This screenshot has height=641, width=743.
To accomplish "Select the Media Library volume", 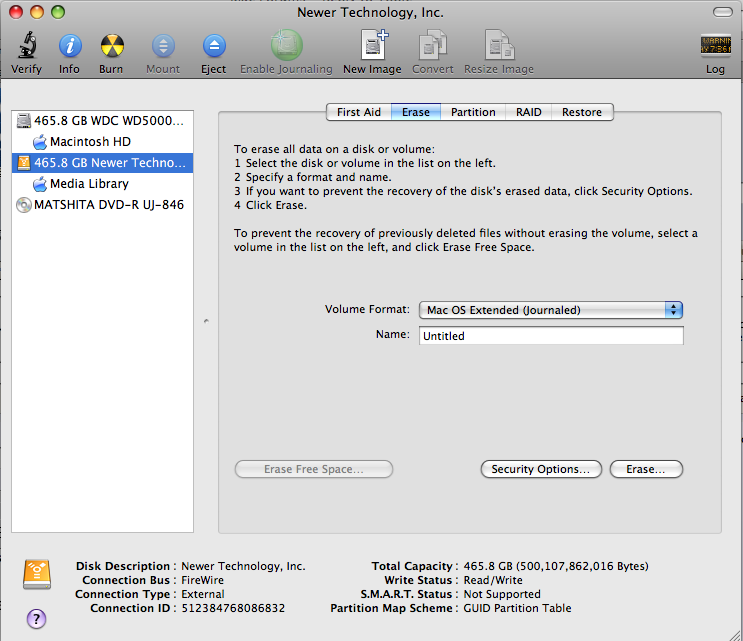I will pos(102,183).
